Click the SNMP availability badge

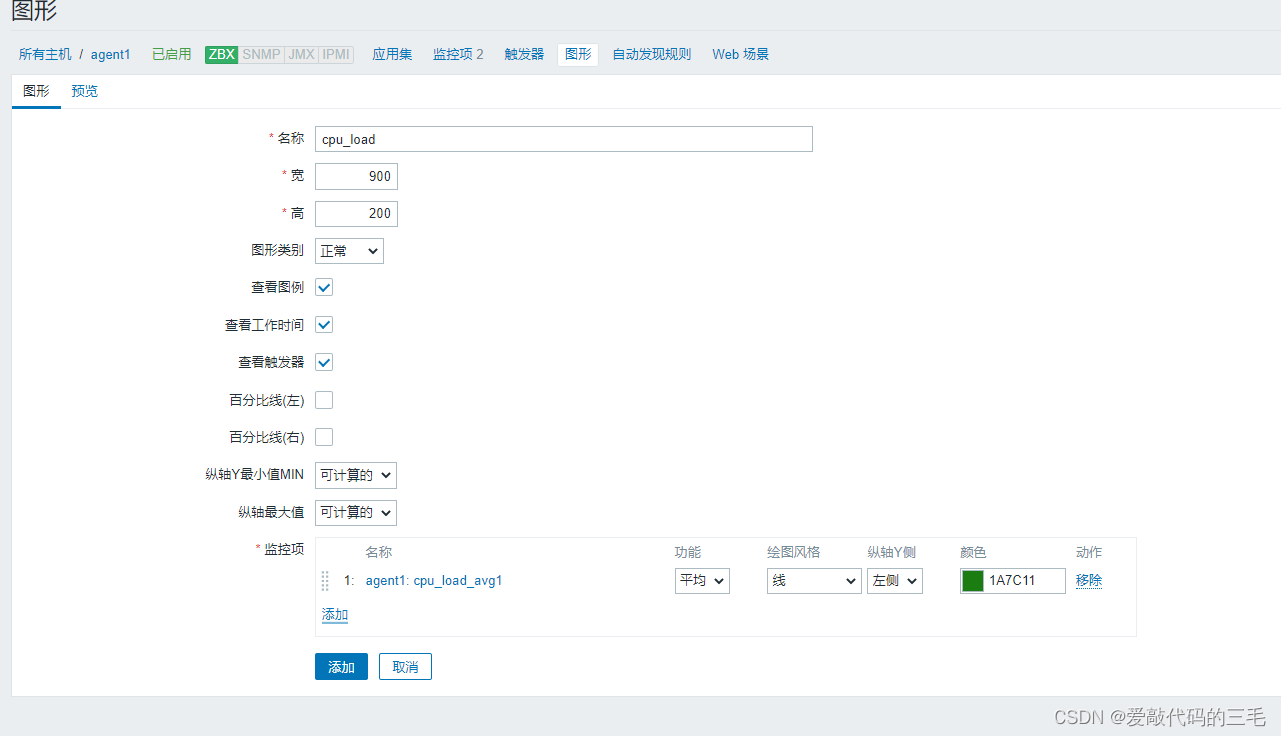tap(261, 55)
